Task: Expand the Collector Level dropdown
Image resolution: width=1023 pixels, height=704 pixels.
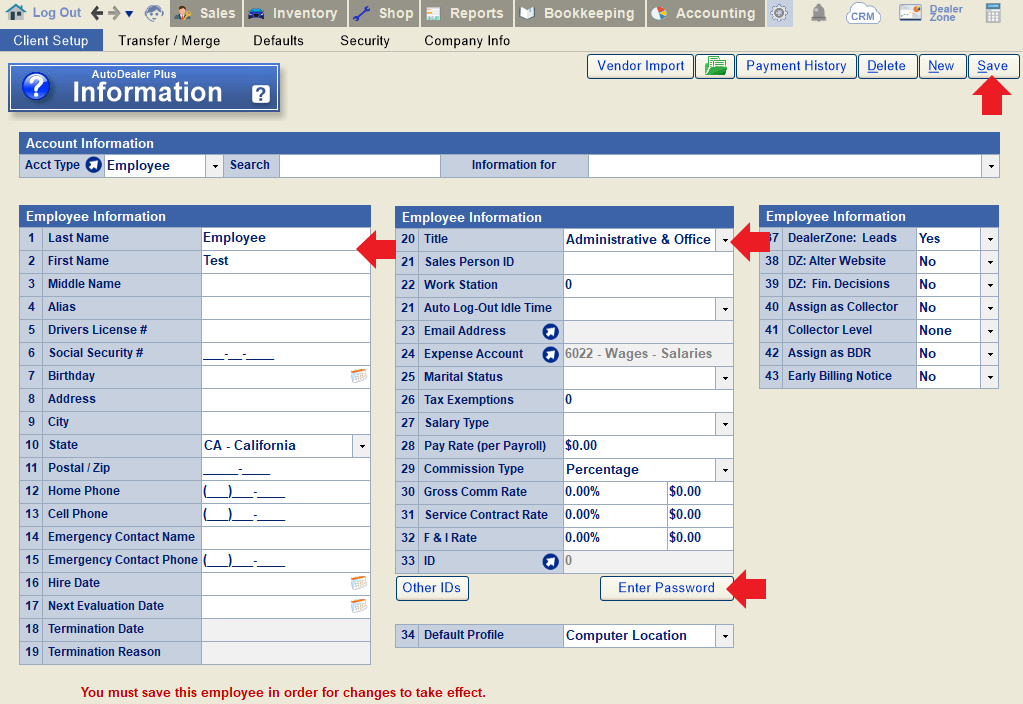Action: [990, 331]
